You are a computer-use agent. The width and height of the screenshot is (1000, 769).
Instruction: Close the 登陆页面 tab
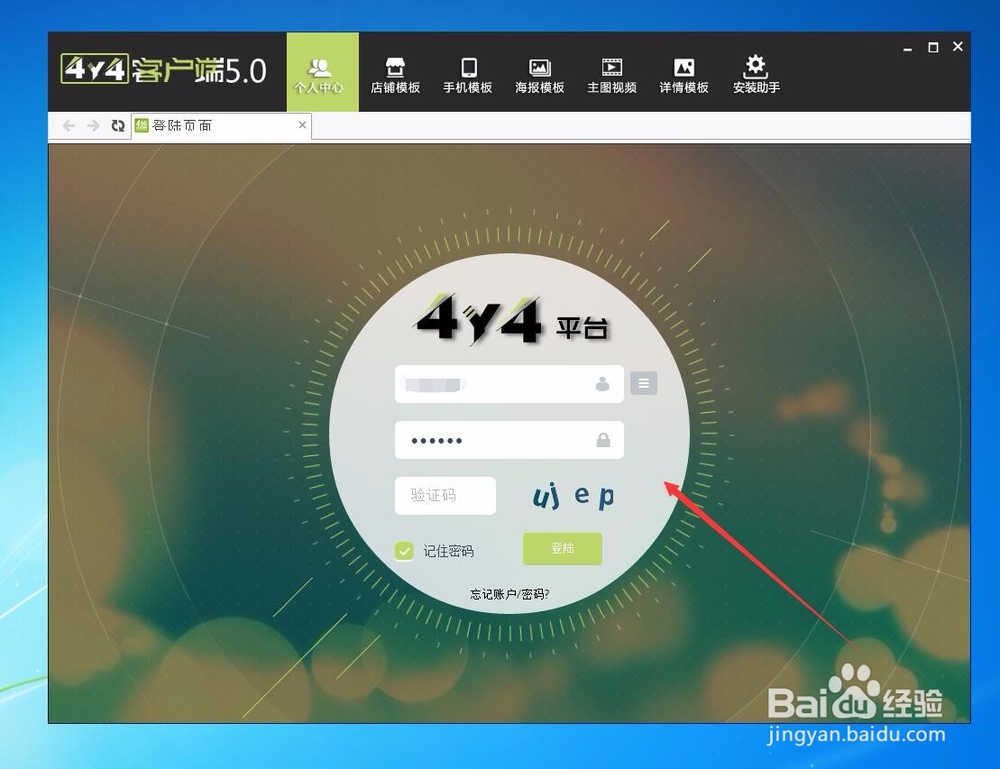coord(302,125)
